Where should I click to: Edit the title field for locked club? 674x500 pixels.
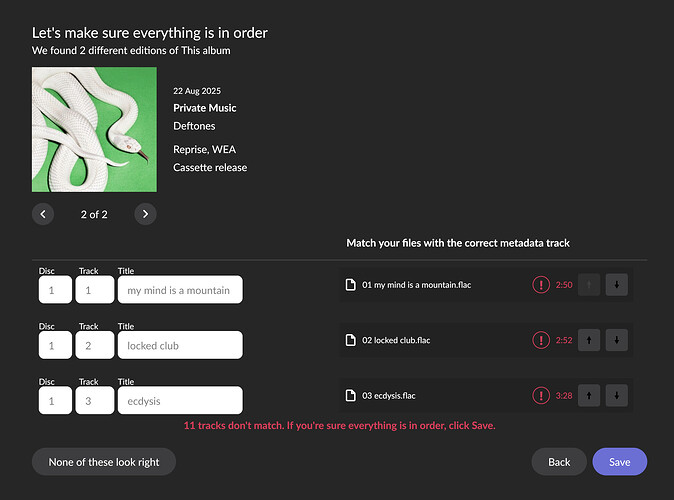pyautogui.click(x=180, y=346)
